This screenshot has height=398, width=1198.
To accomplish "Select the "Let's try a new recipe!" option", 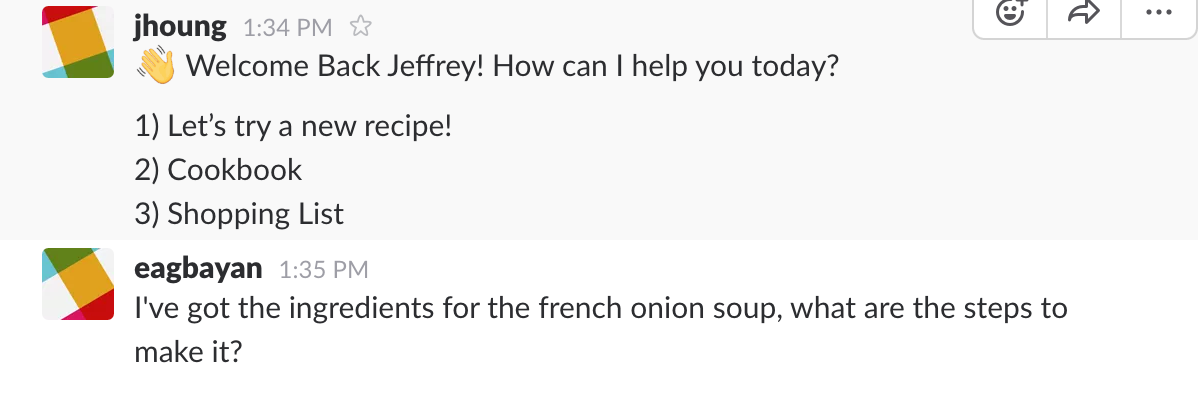I will (x=293, y=126).
